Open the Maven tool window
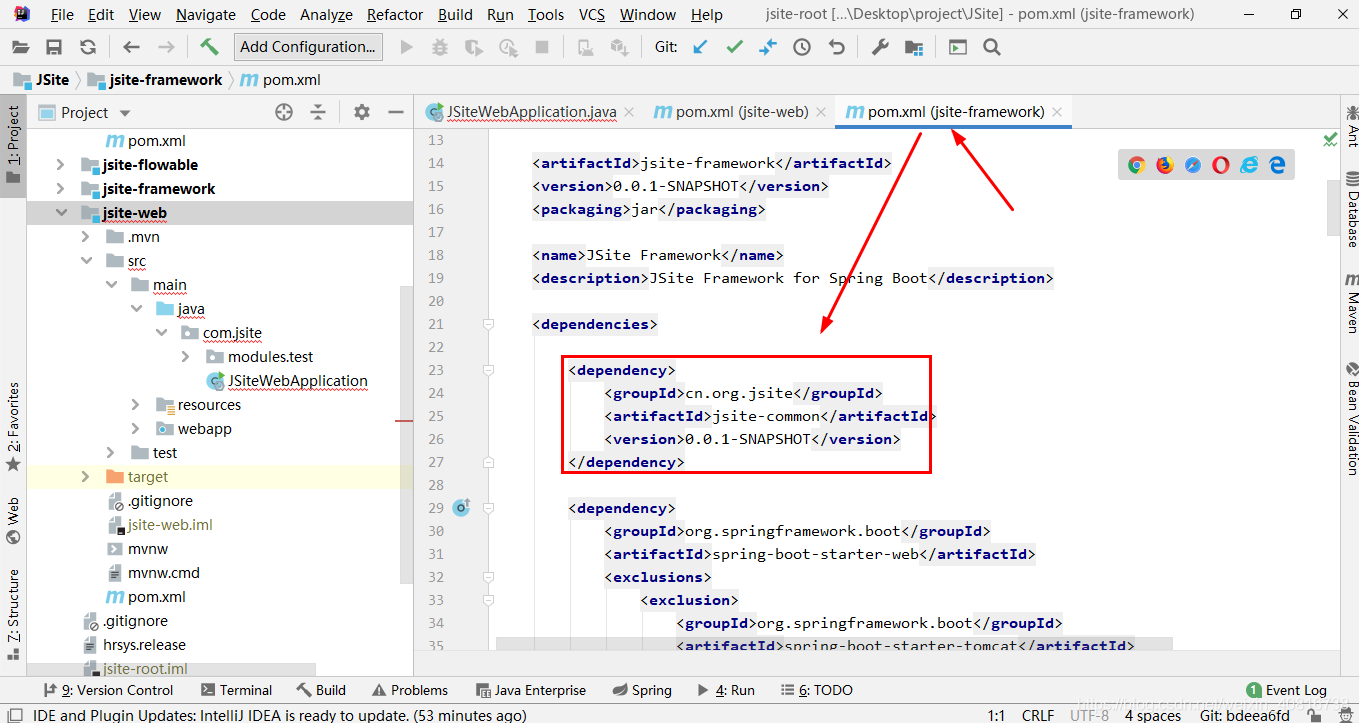Image resolution: width=1359 pixels, height=723 pixels. 1351,302
